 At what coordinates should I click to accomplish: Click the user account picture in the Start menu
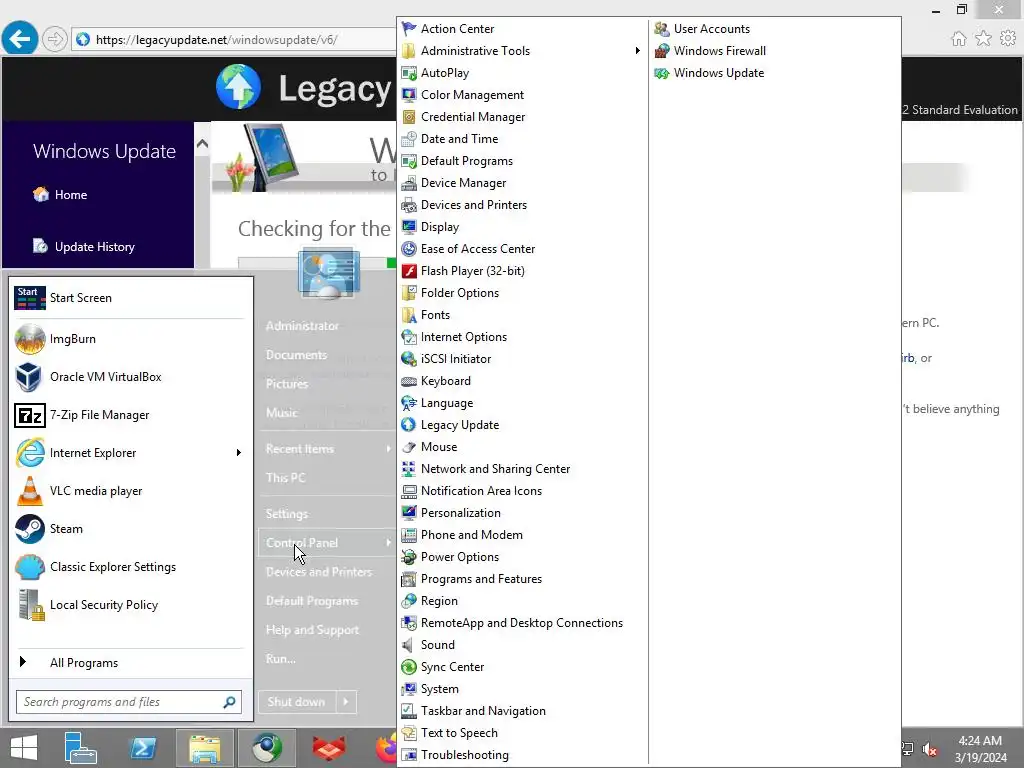329,272
